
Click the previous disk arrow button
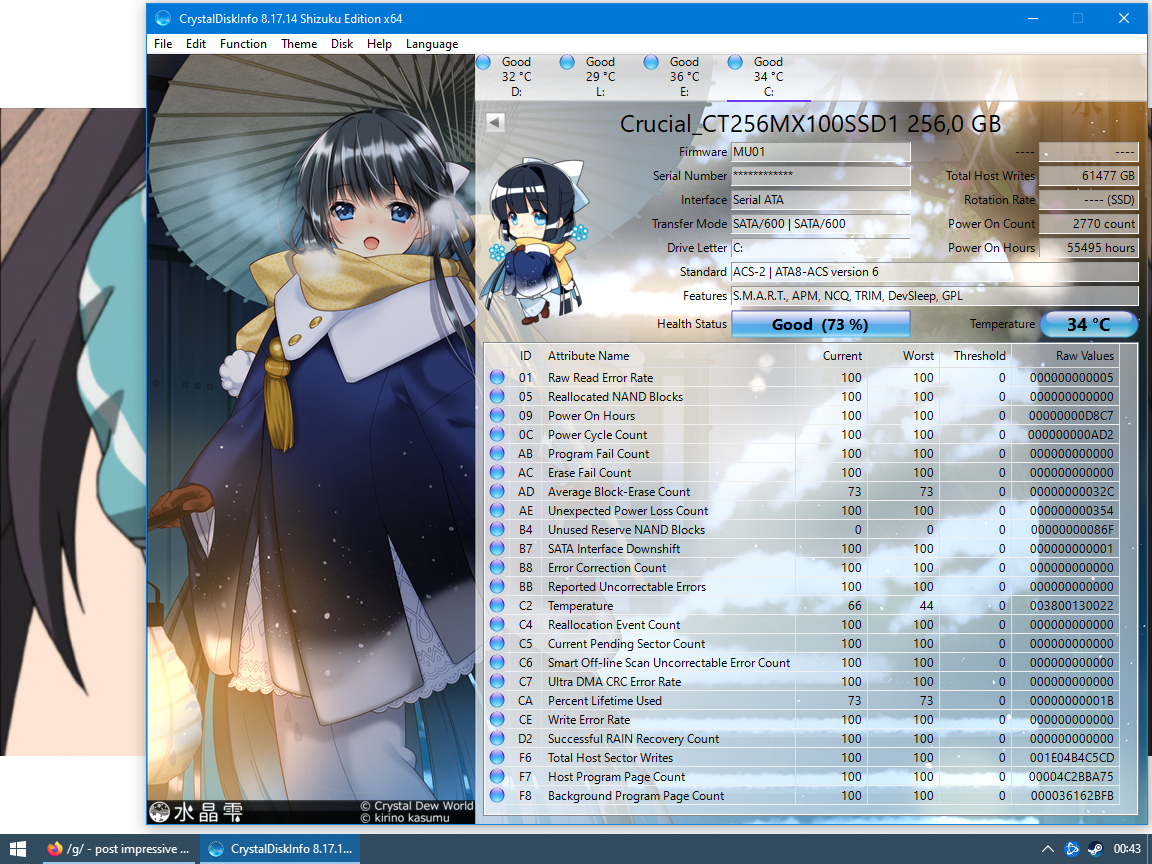pyautogui.click(x=495, y=122)
